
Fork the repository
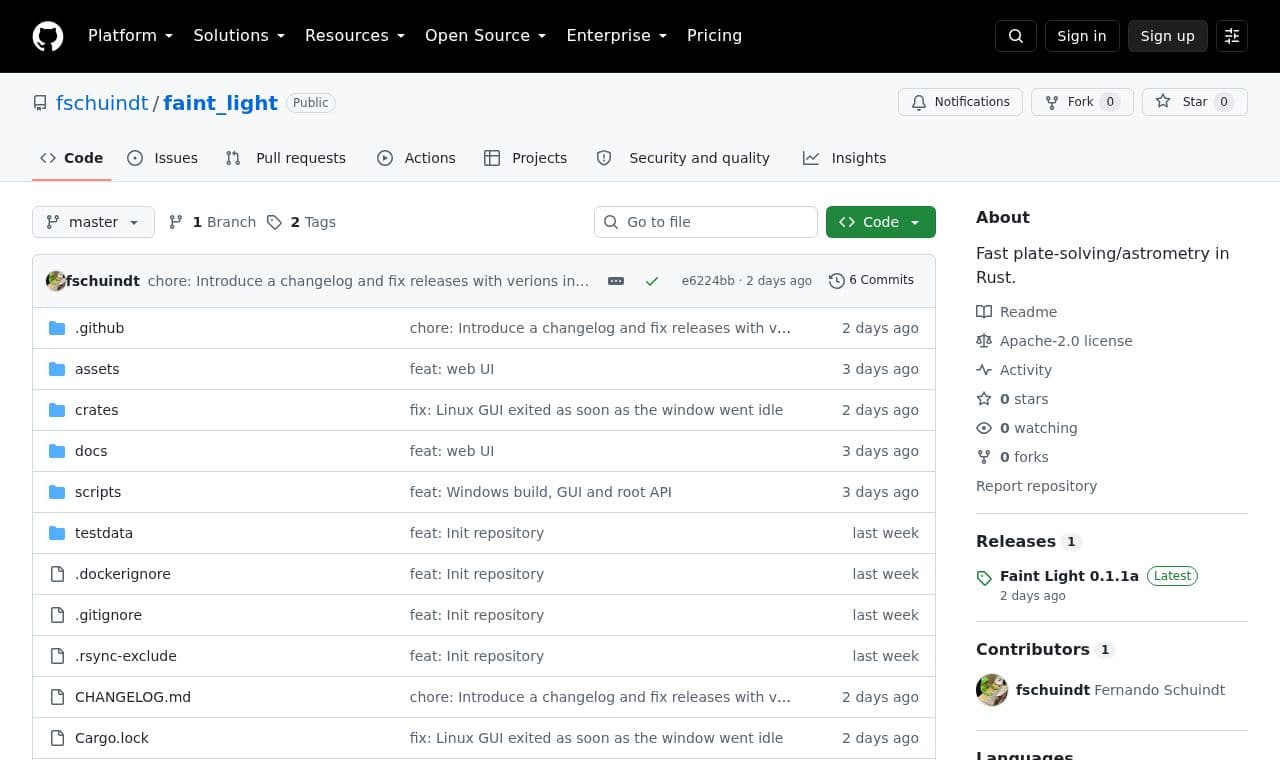tap(1082, 102)
